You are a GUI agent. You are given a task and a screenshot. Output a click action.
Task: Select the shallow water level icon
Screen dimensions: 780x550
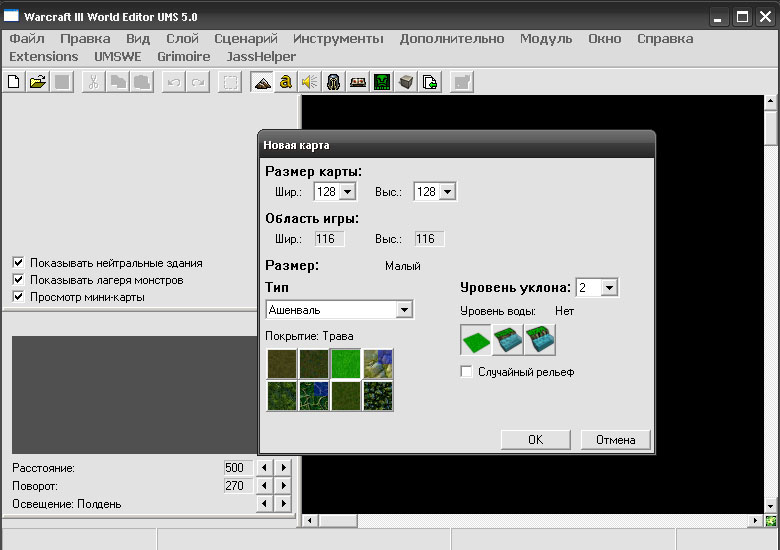point(508,340)
